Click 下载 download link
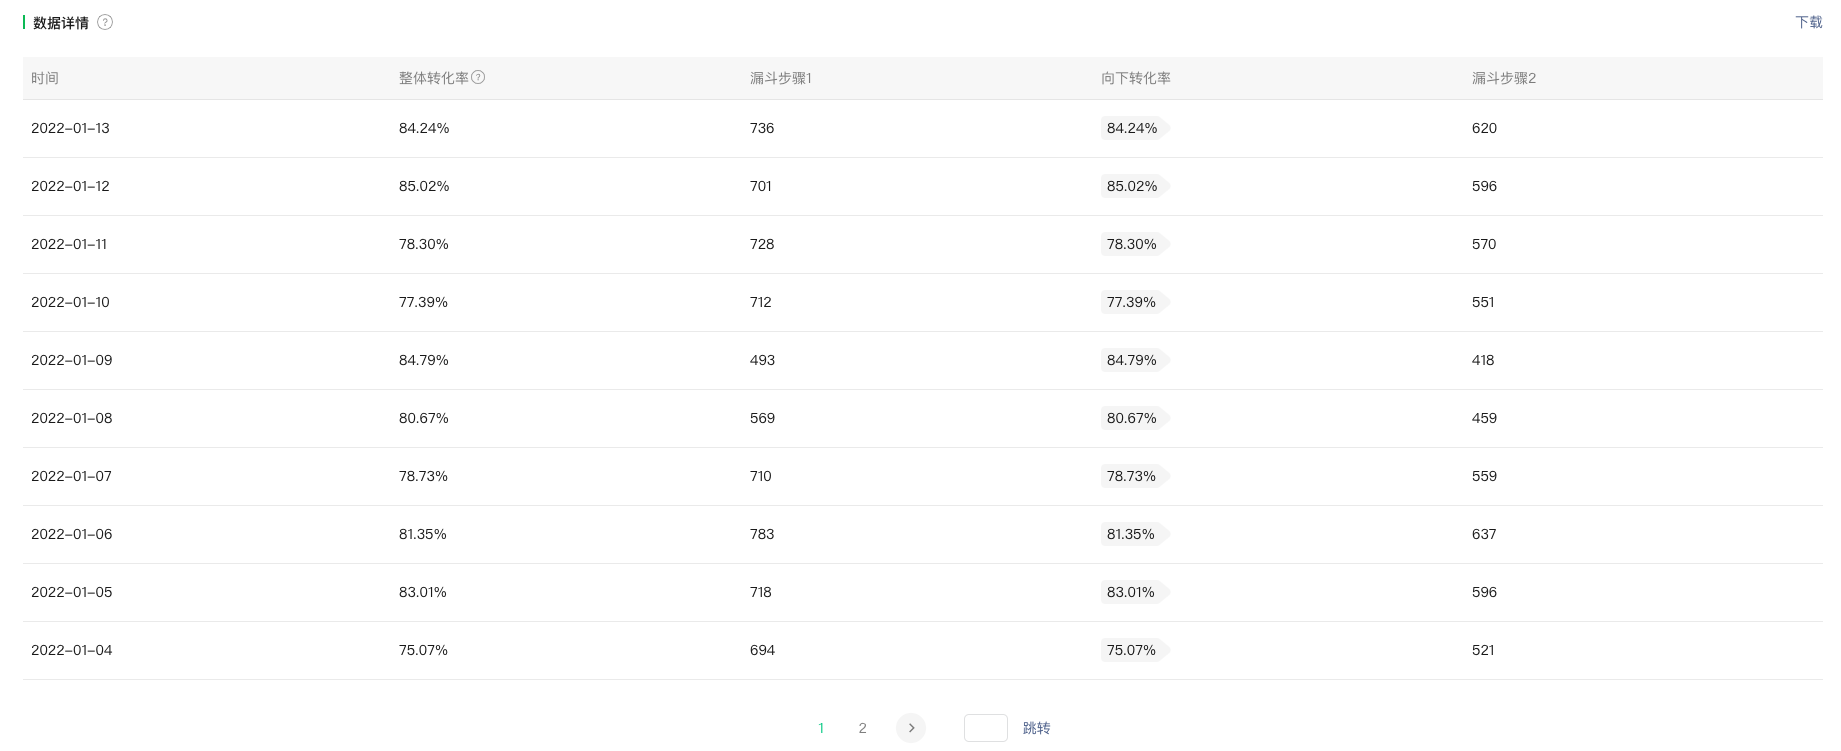The height and width of the screenshot is (751, 1841). (1808, 22)
